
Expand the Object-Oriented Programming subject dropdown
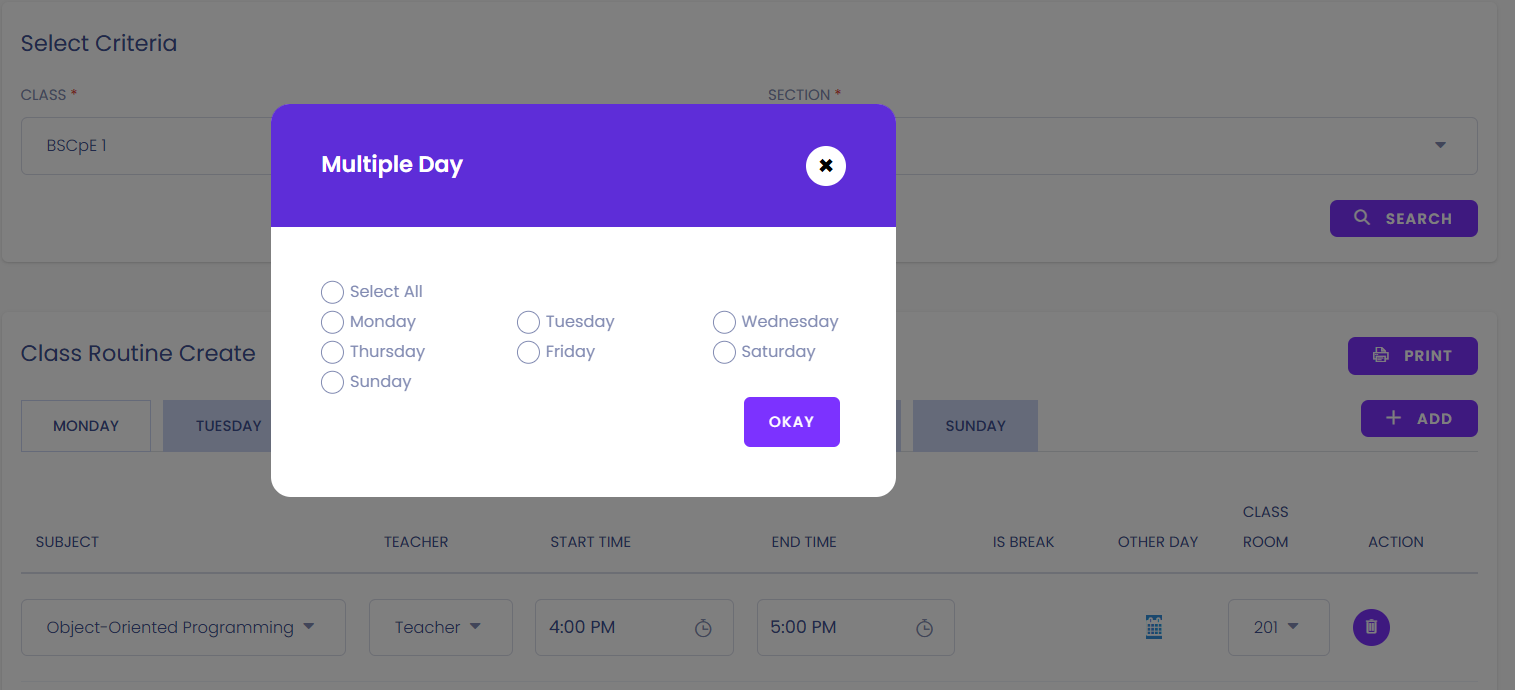click(183, 627)
